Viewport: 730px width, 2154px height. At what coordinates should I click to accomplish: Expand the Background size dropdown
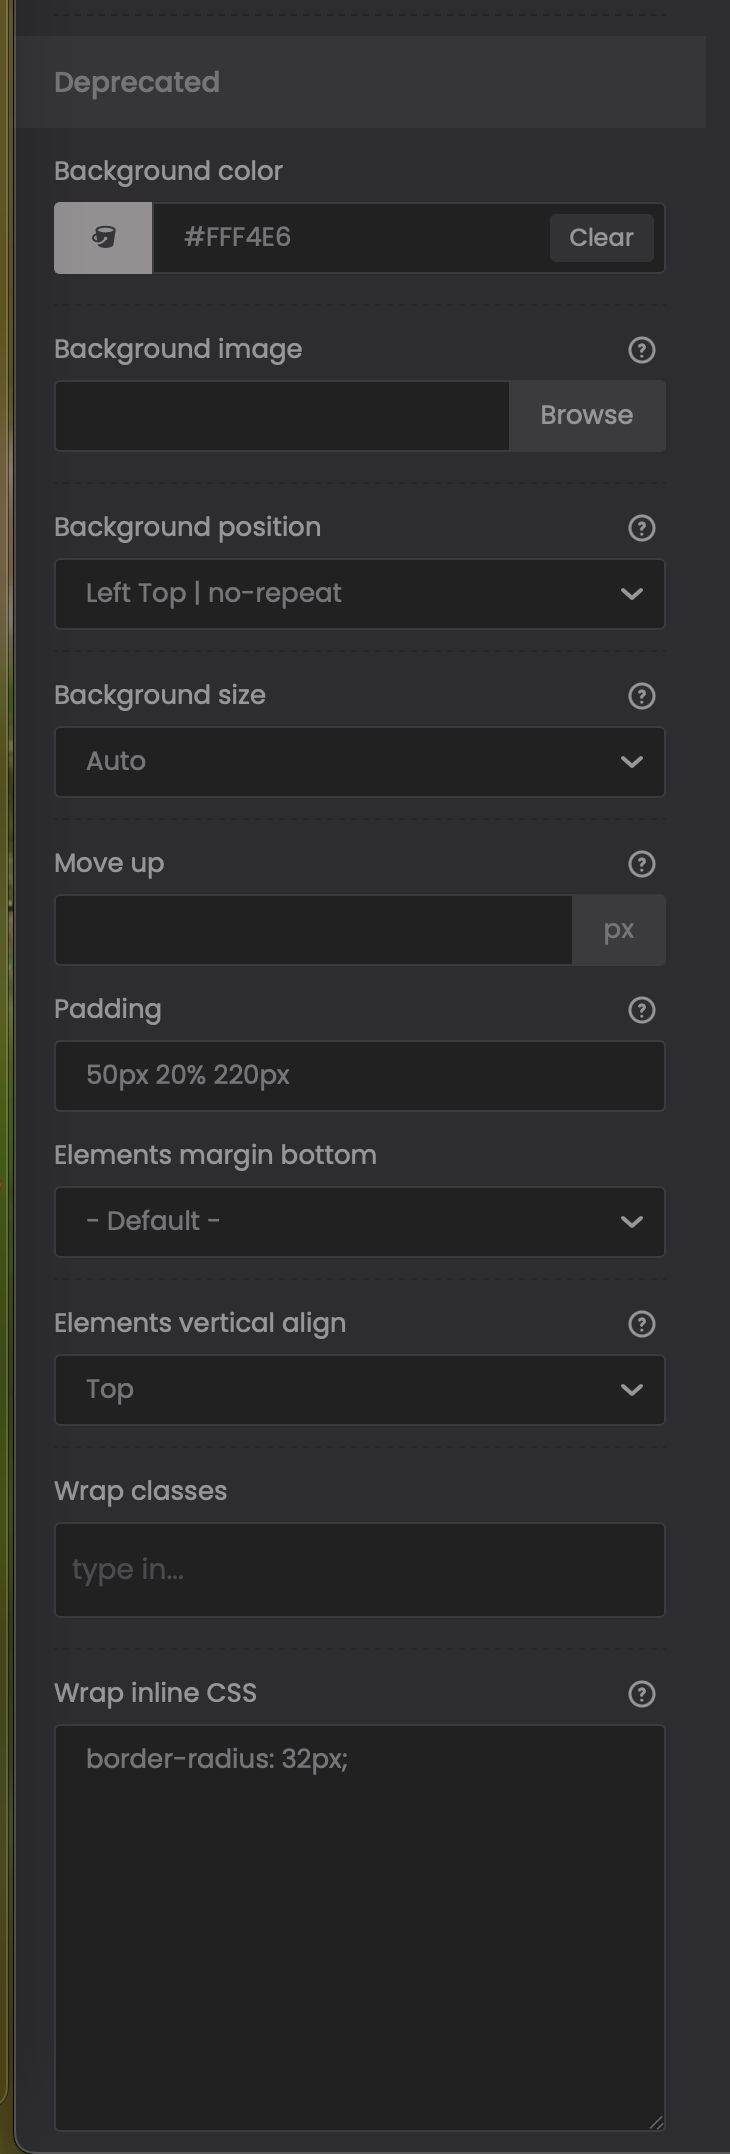(x=360, y=762)
